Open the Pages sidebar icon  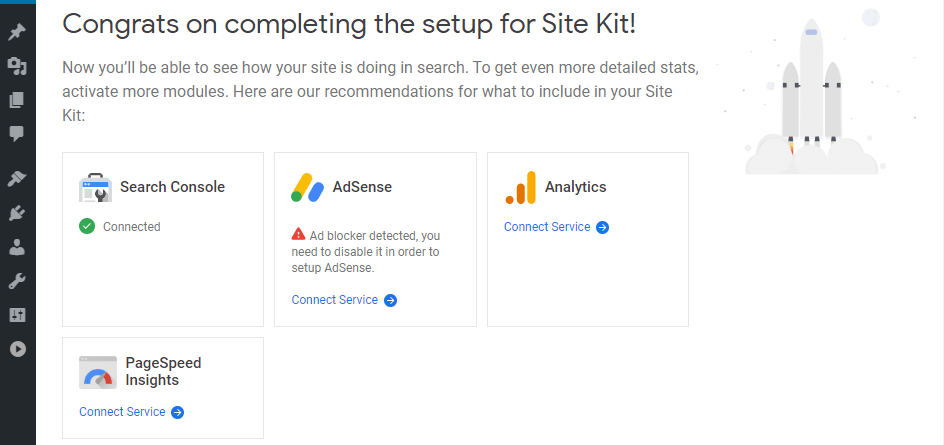tap(17, 100)
